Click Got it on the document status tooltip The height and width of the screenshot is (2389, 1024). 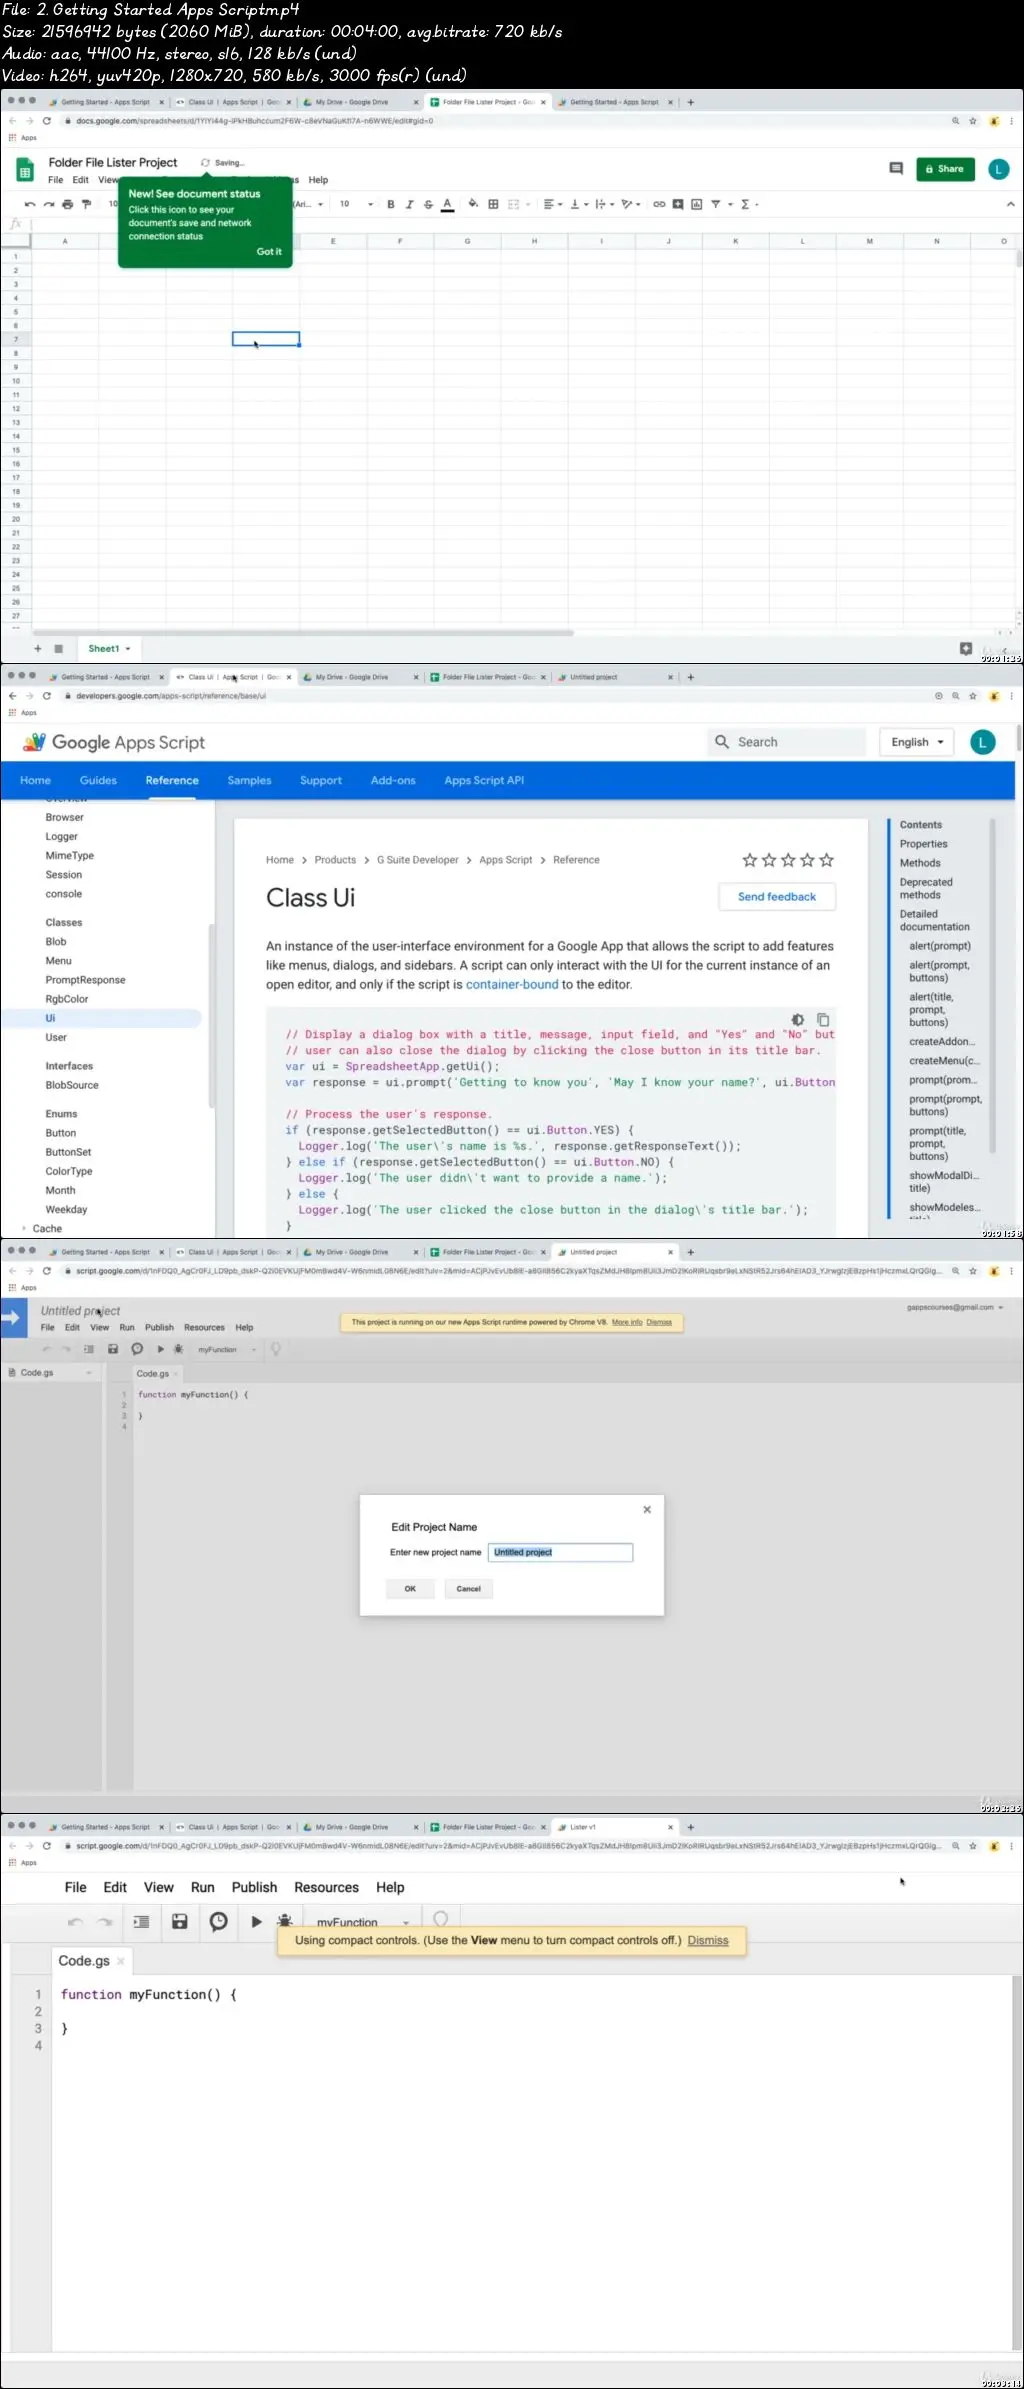tap(269, 251)
